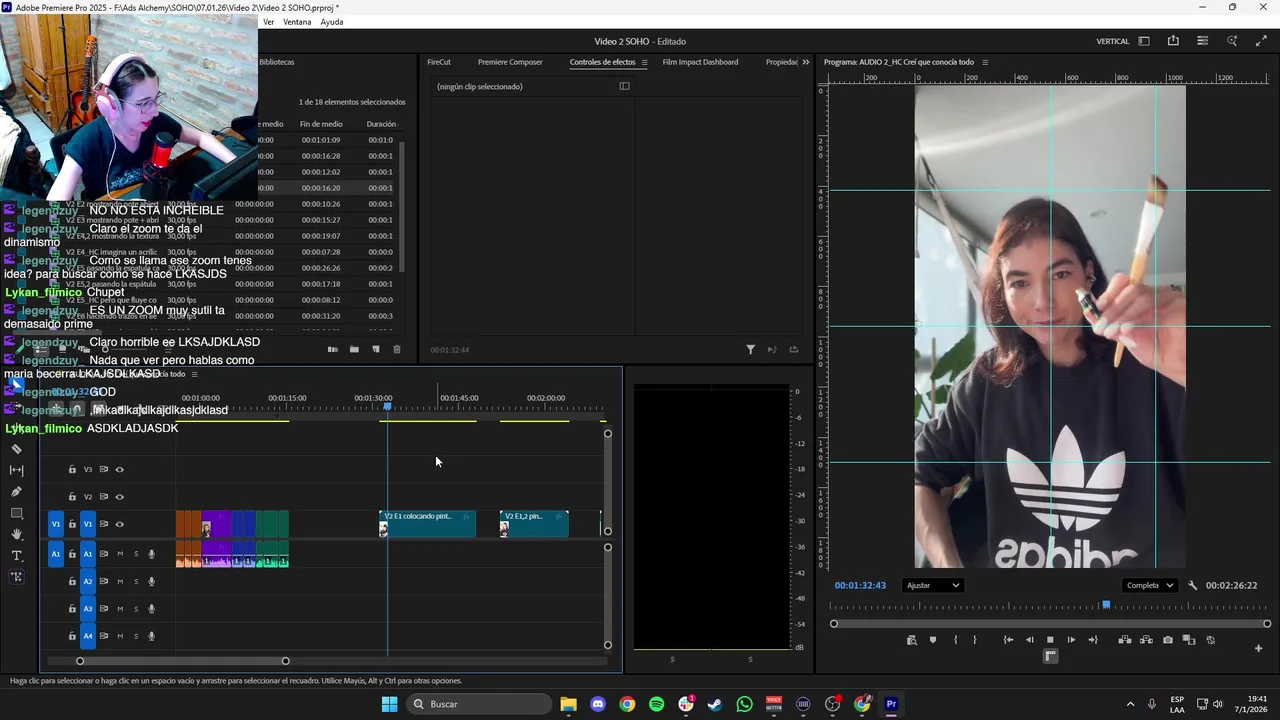The height and width of the screenshot is (720, 1280).
Task: Step forward one frame
Action: pos(1071,640)
